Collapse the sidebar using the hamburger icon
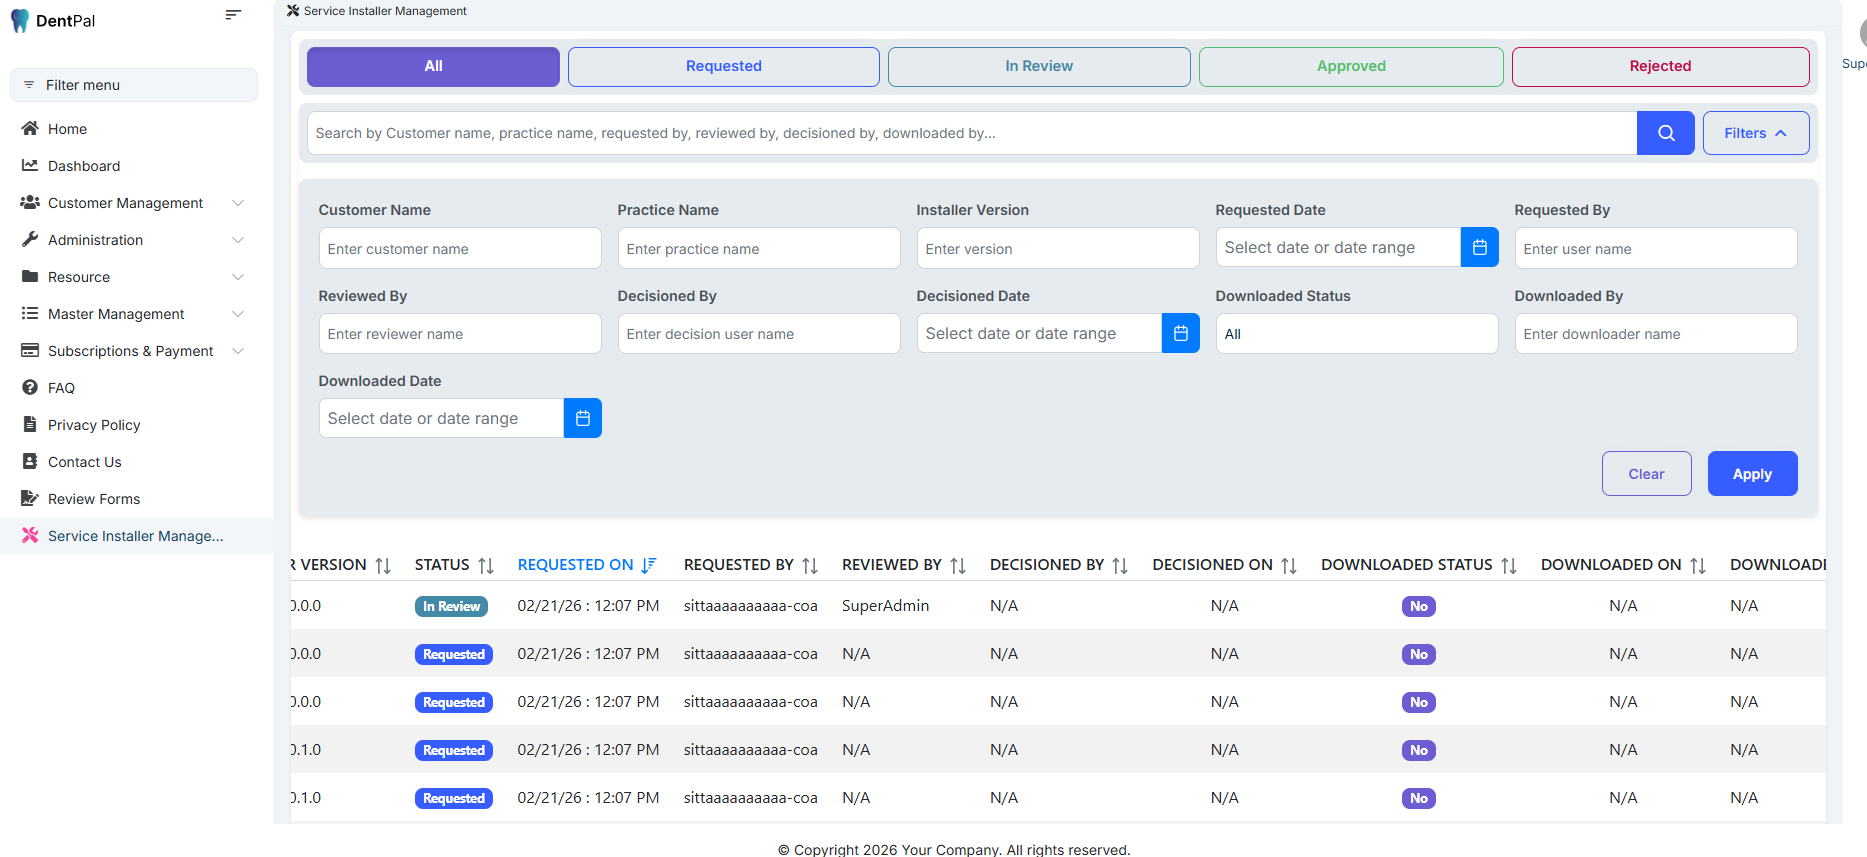Image resolution: width=1867 pixels, height=857 pixels. (x=233, y=15)
